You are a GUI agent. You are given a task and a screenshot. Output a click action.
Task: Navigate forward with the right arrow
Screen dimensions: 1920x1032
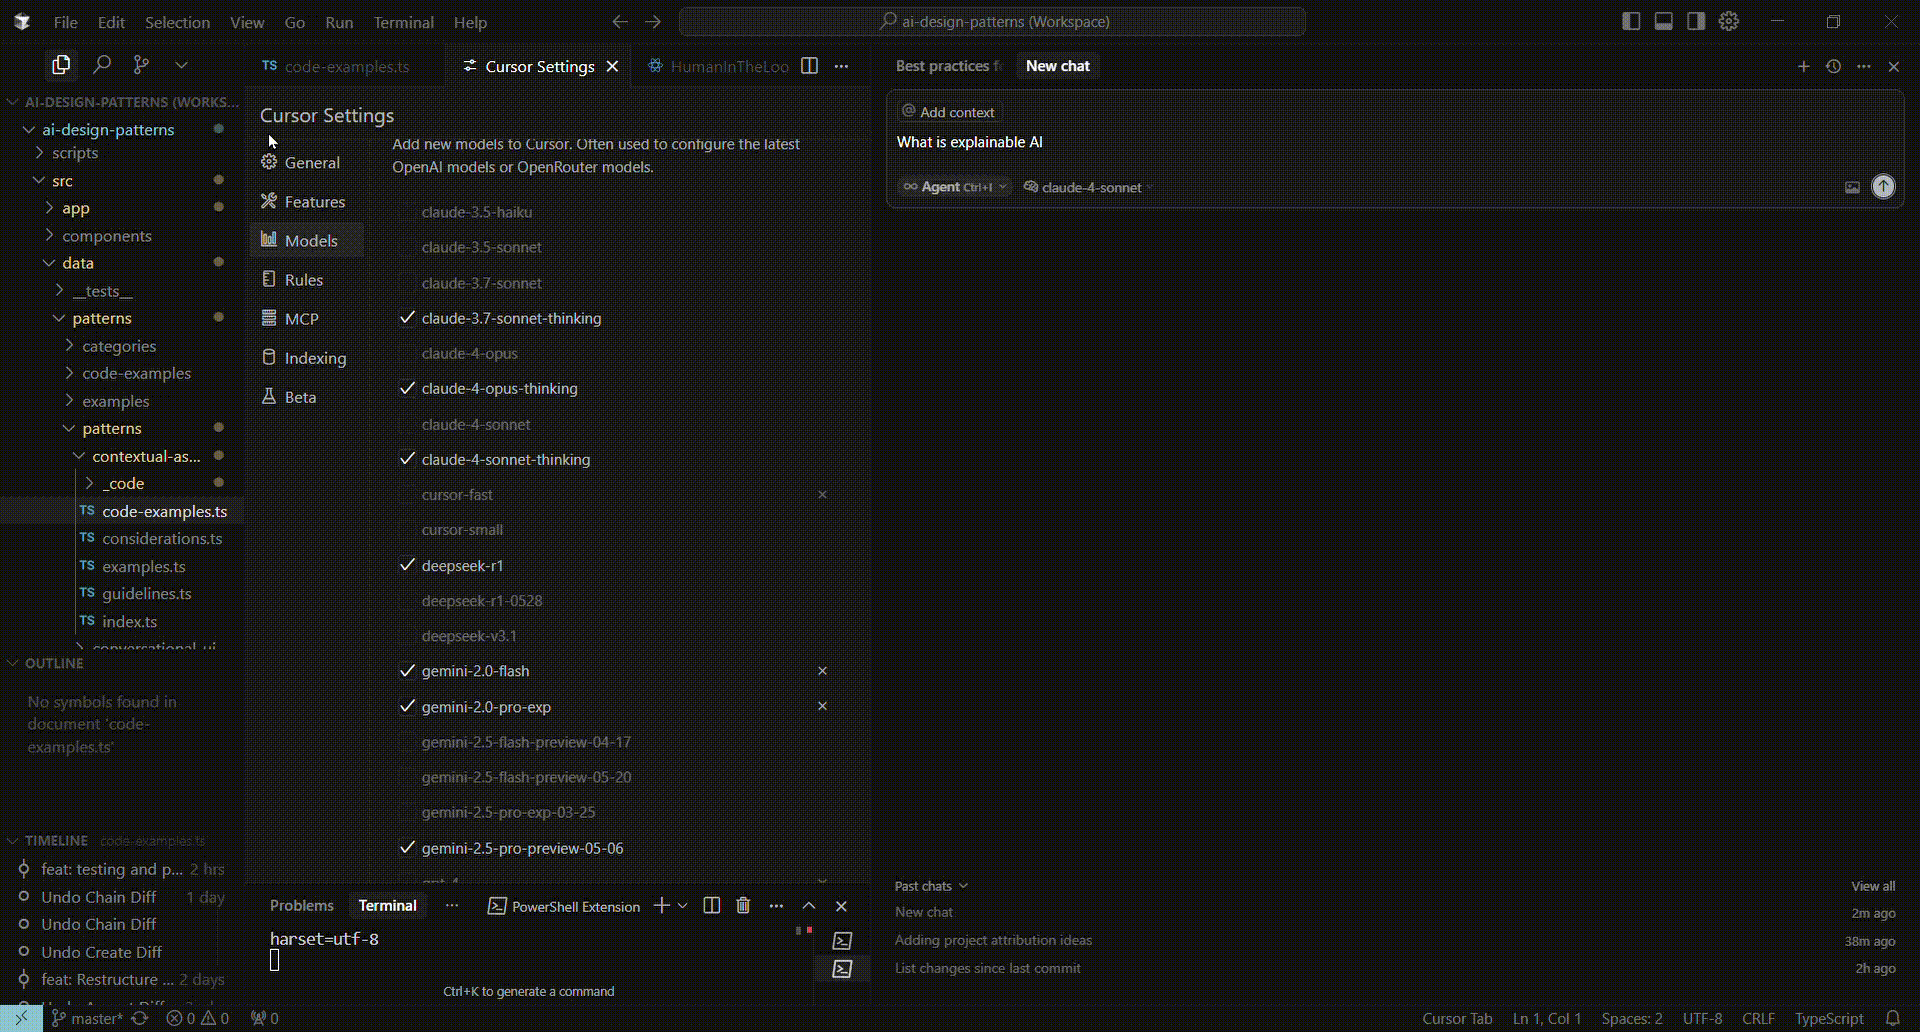653,21
